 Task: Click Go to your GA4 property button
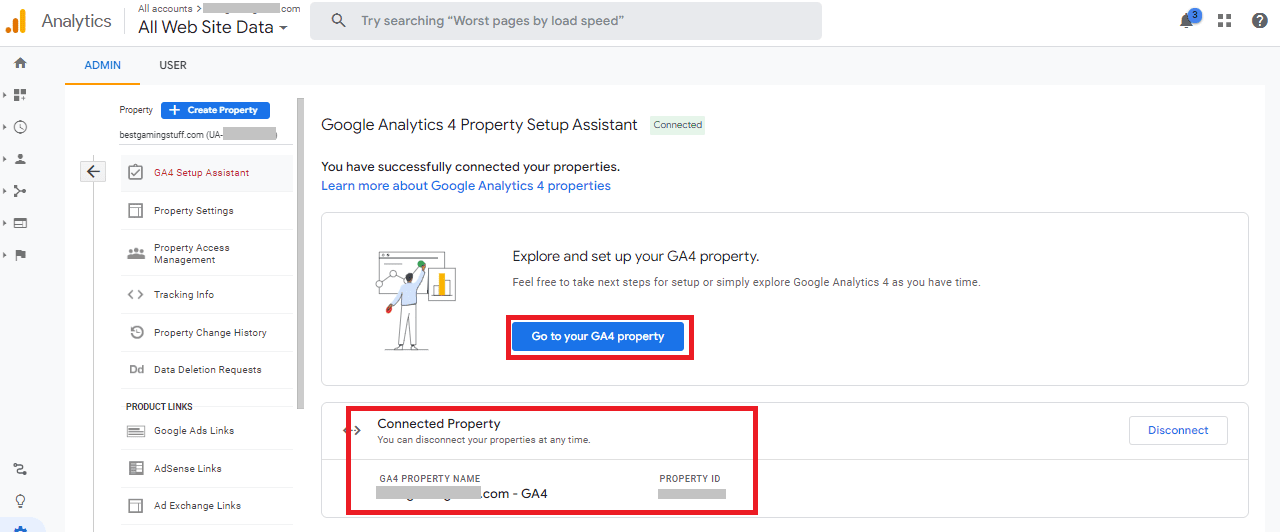point(598,336)
